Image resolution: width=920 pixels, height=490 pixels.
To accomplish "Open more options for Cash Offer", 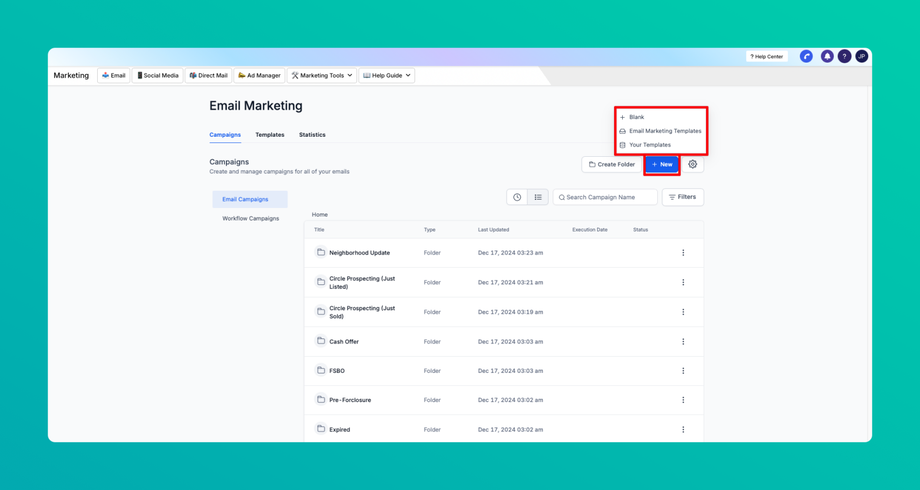I will 683,342.
